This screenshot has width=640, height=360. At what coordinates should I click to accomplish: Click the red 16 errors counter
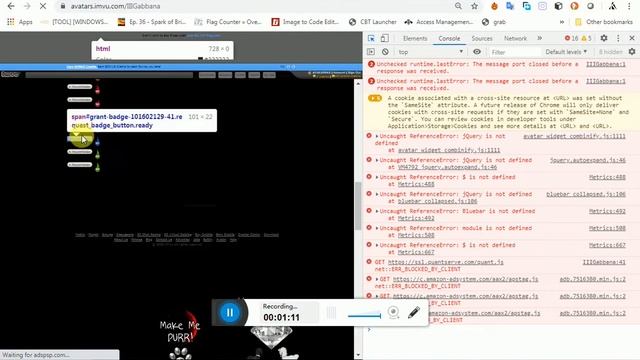[571, 38]
